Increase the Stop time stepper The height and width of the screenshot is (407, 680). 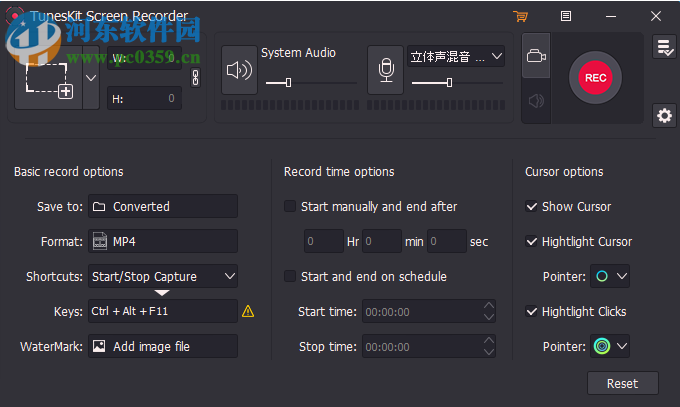pos(489,341)
